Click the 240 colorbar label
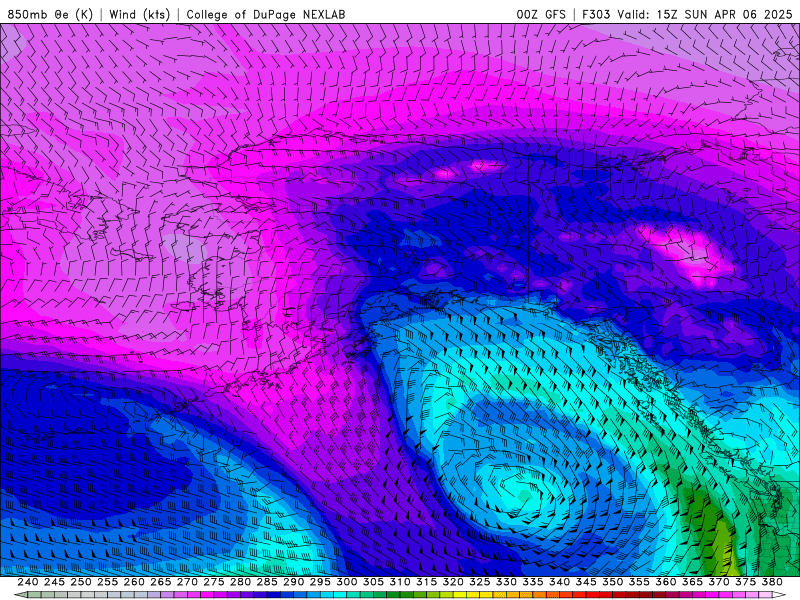Image resolution: width=800 pixels, height=600 pixels. 28,582
